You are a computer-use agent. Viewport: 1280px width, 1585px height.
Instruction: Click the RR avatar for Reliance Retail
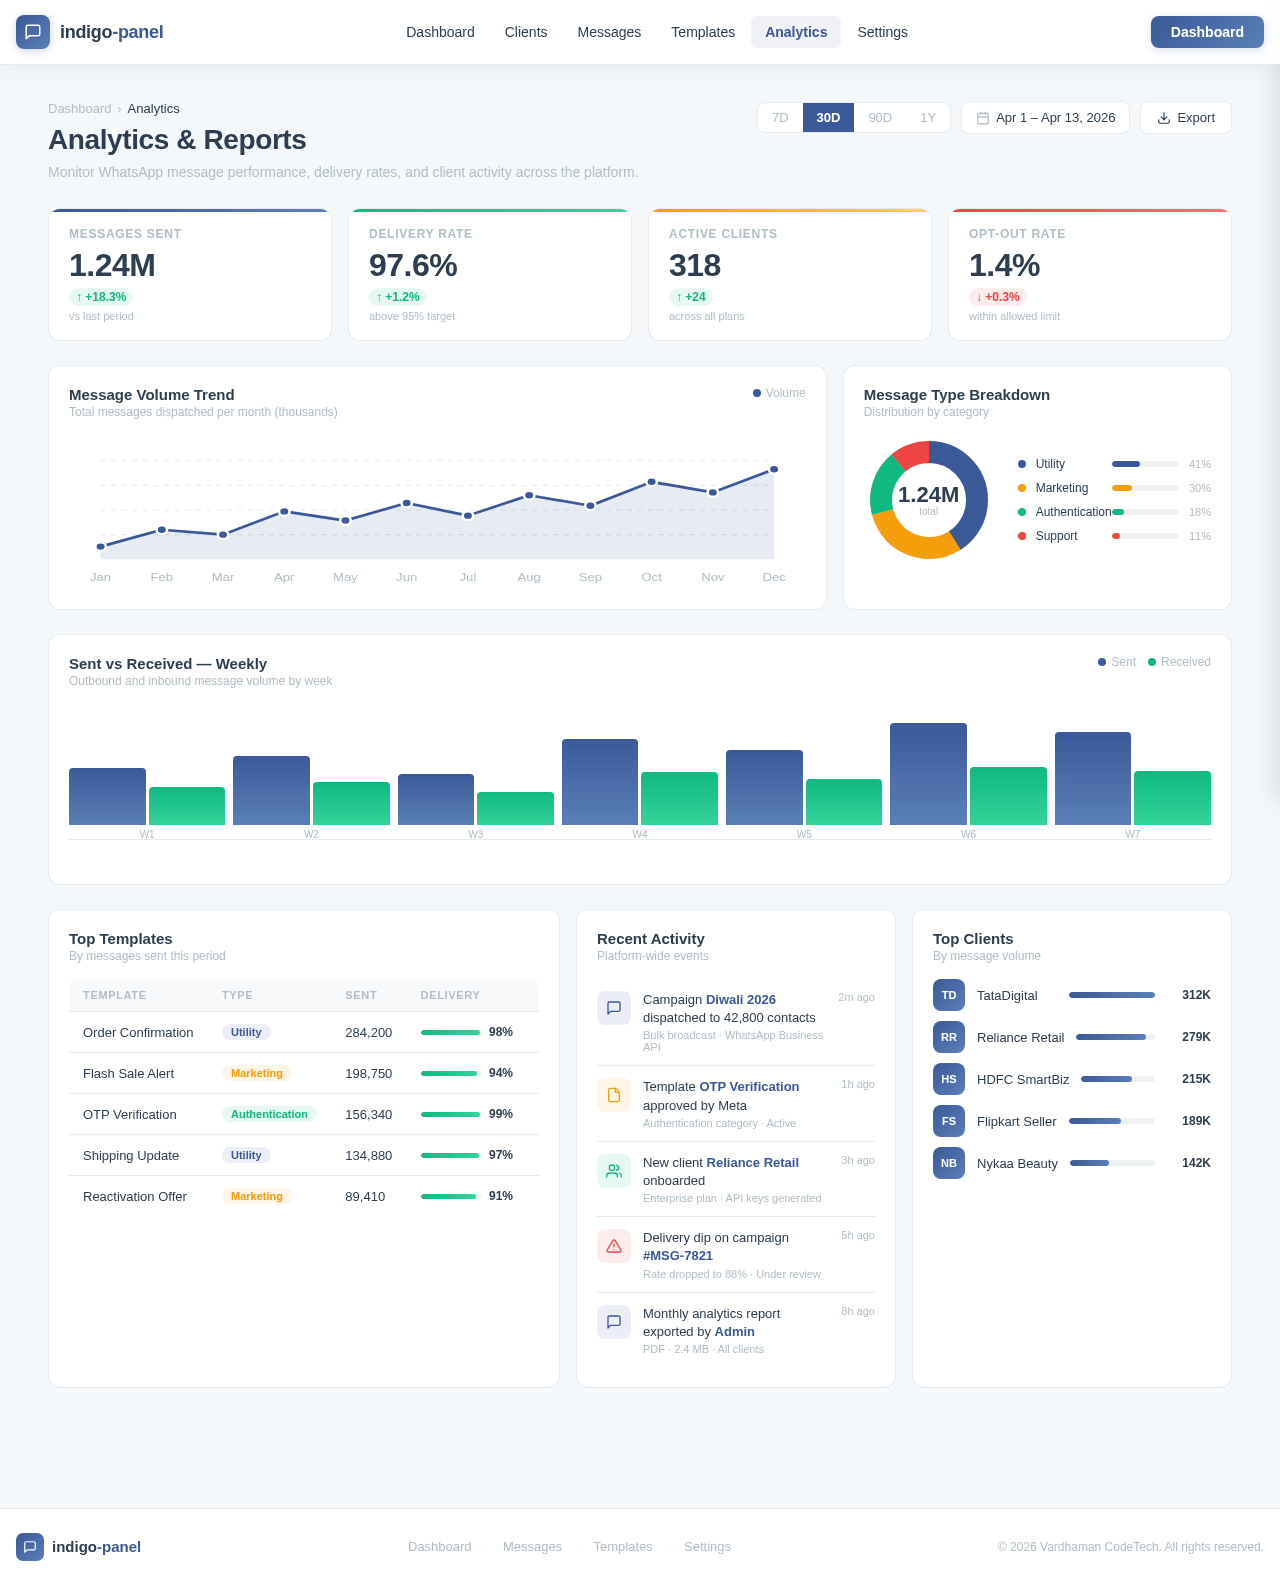[949, 1037]
